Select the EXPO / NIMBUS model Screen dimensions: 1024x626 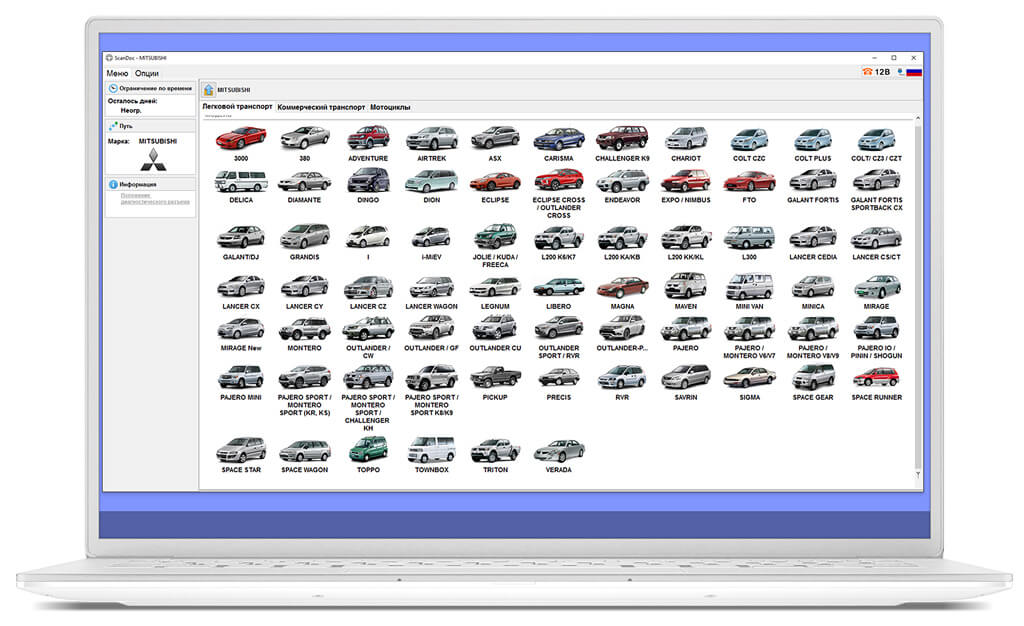[x=686, y=181]
